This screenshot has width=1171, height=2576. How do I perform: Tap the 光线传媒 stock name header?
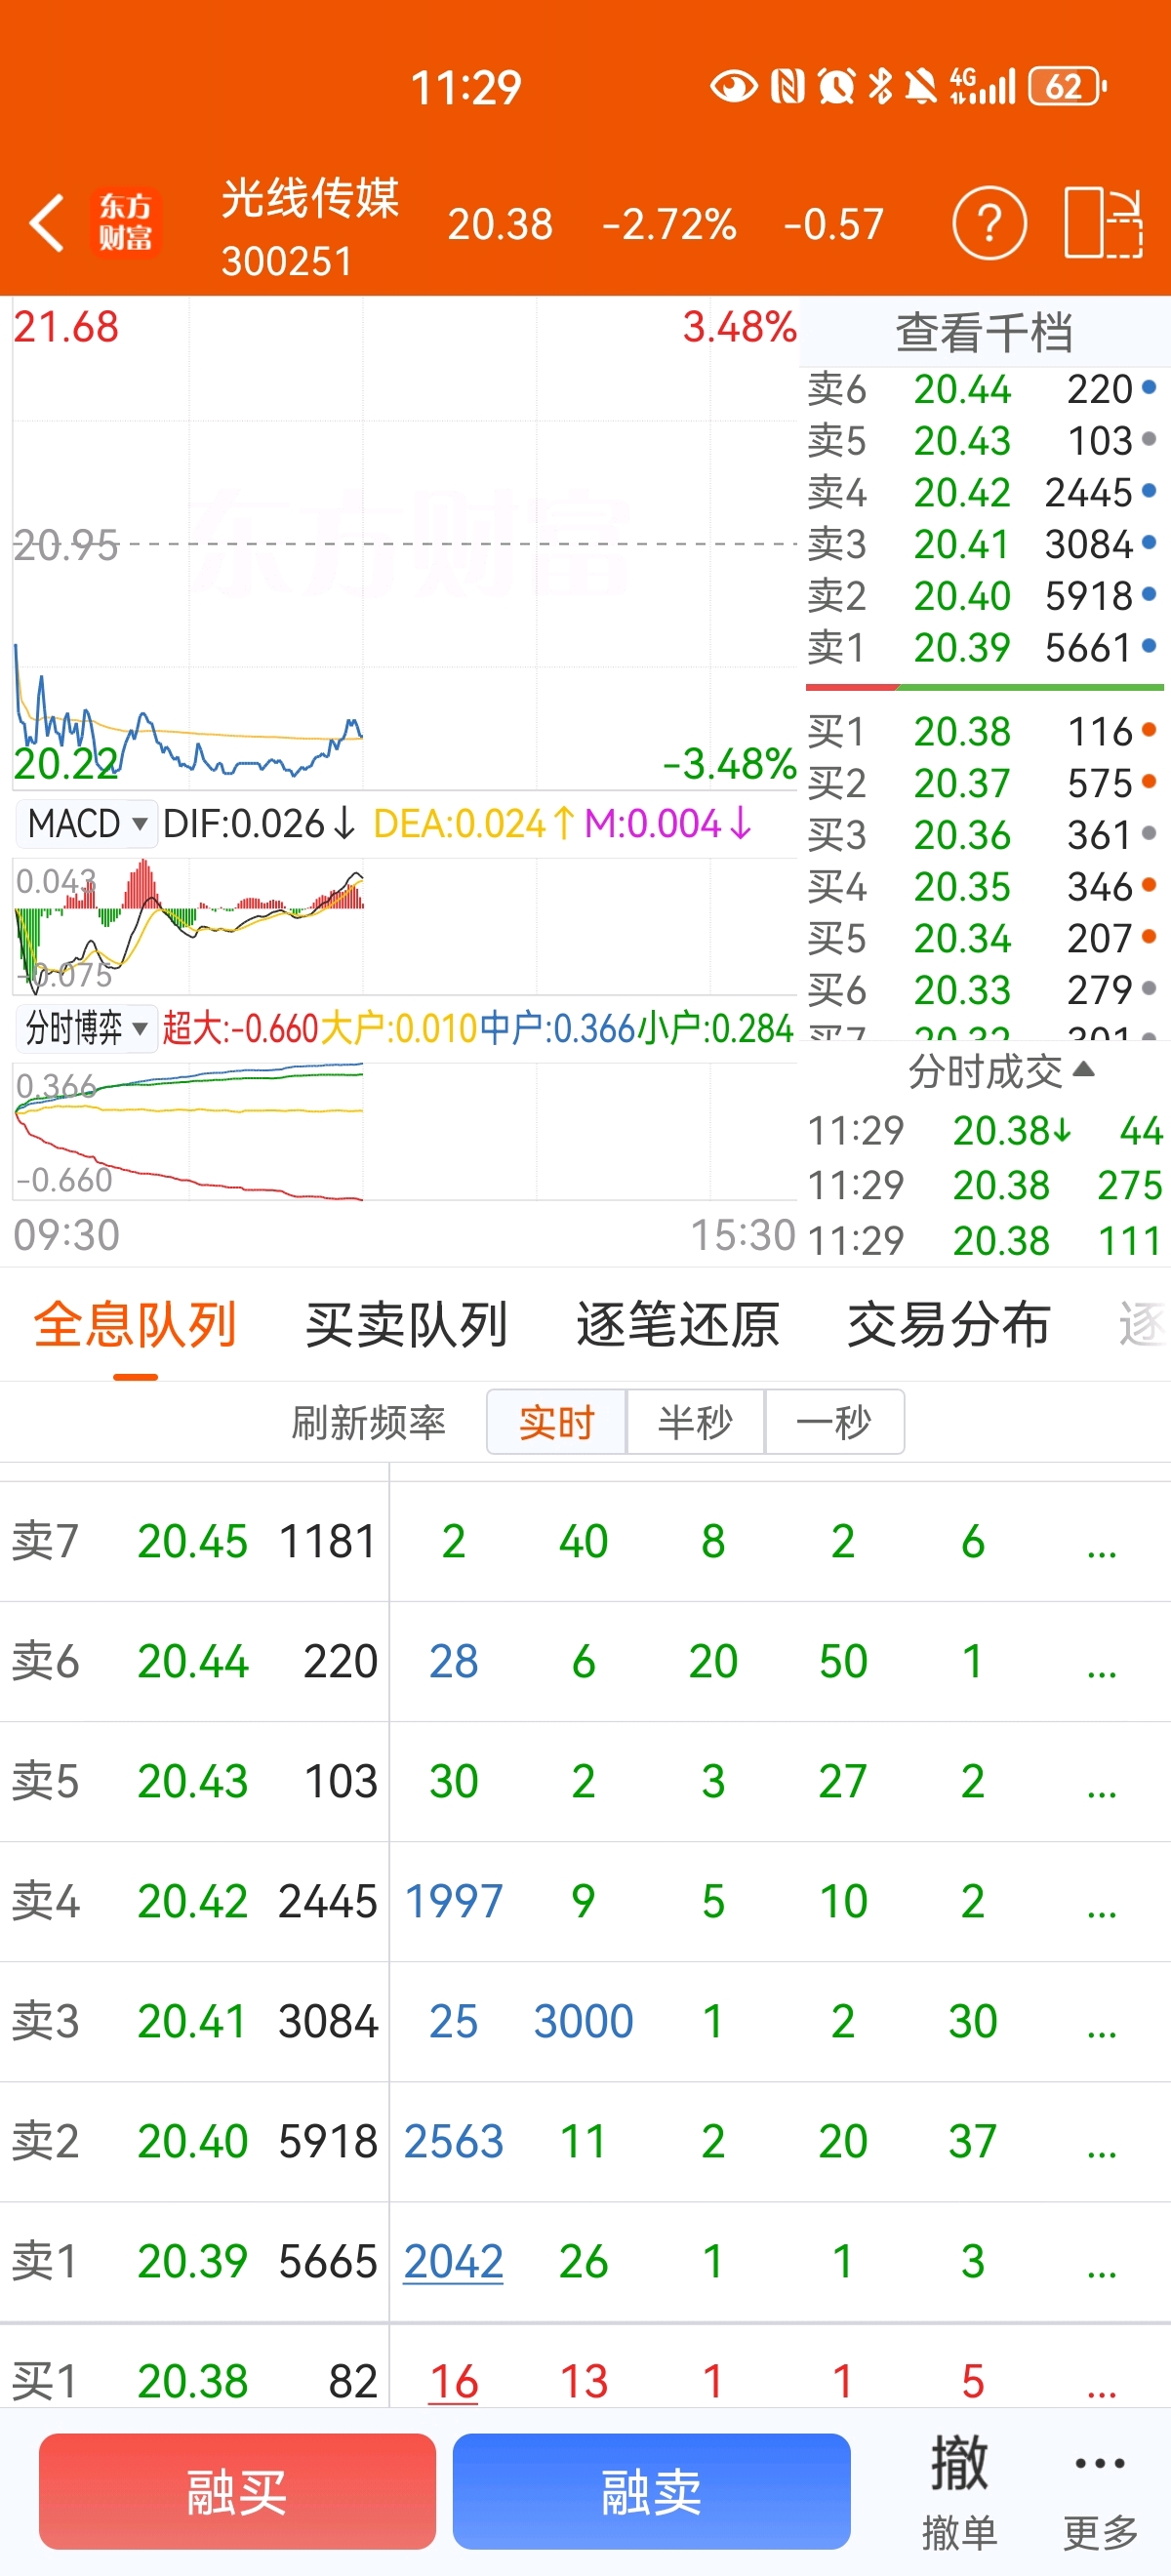[310, 197]
